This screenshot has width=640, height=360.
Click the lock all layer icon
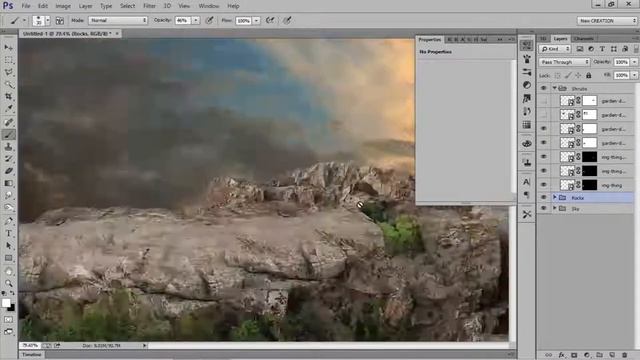pos(589,76)
